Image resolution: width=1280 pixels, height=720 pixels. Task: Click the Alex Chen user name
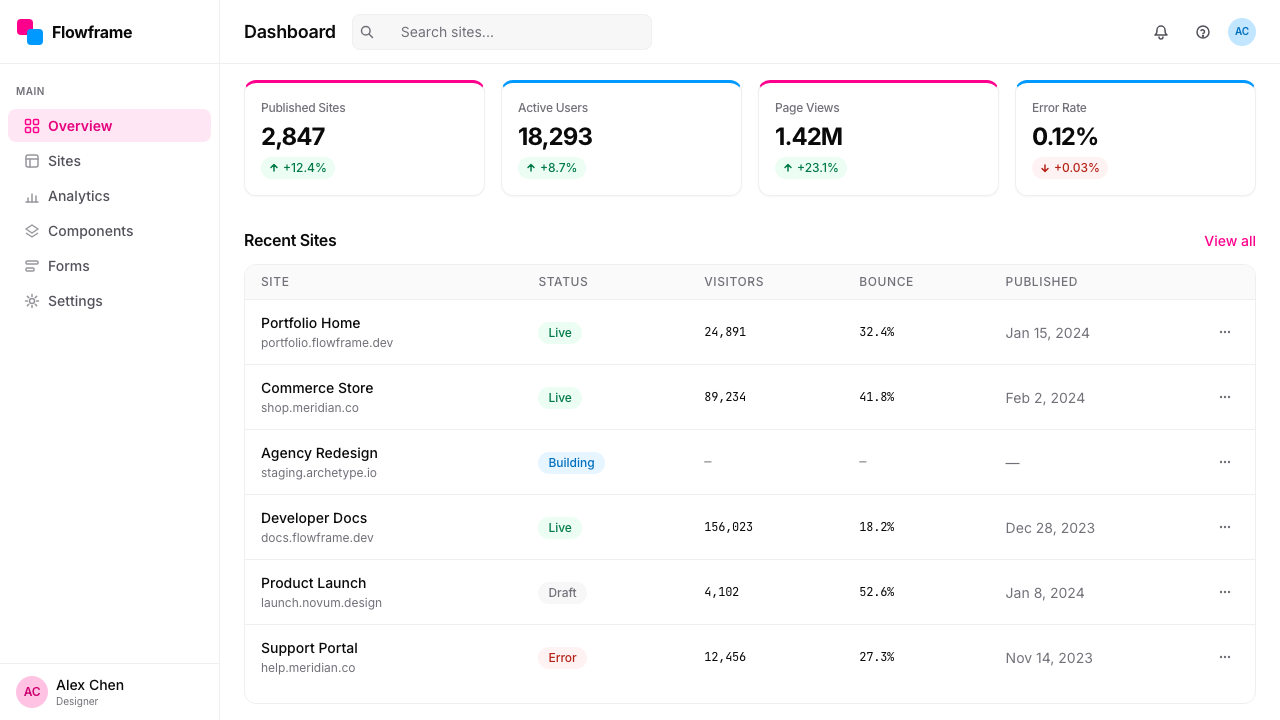click(90, 685)
